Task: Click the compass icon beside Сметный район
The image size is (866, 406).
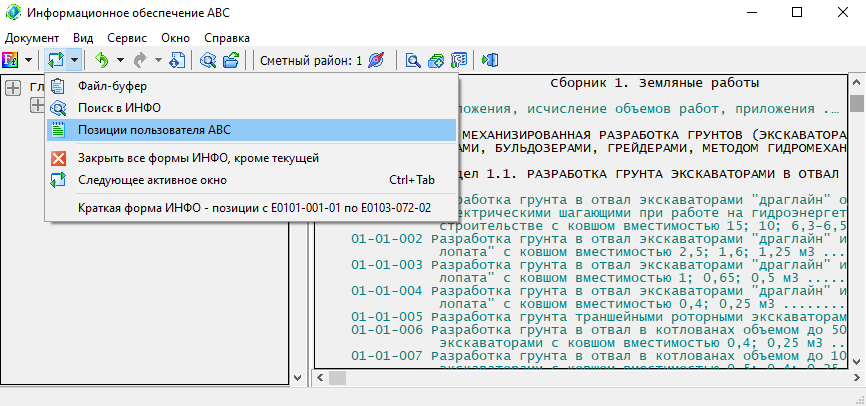Action: [x=376, y=60]
